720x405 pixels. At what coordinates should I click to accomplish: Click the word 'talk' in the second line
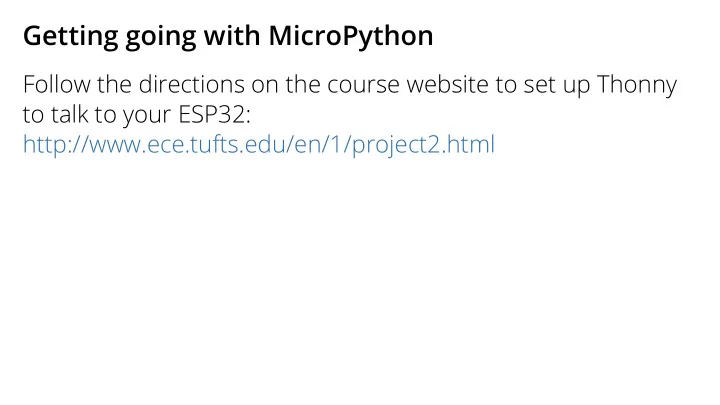click(69, 114)
